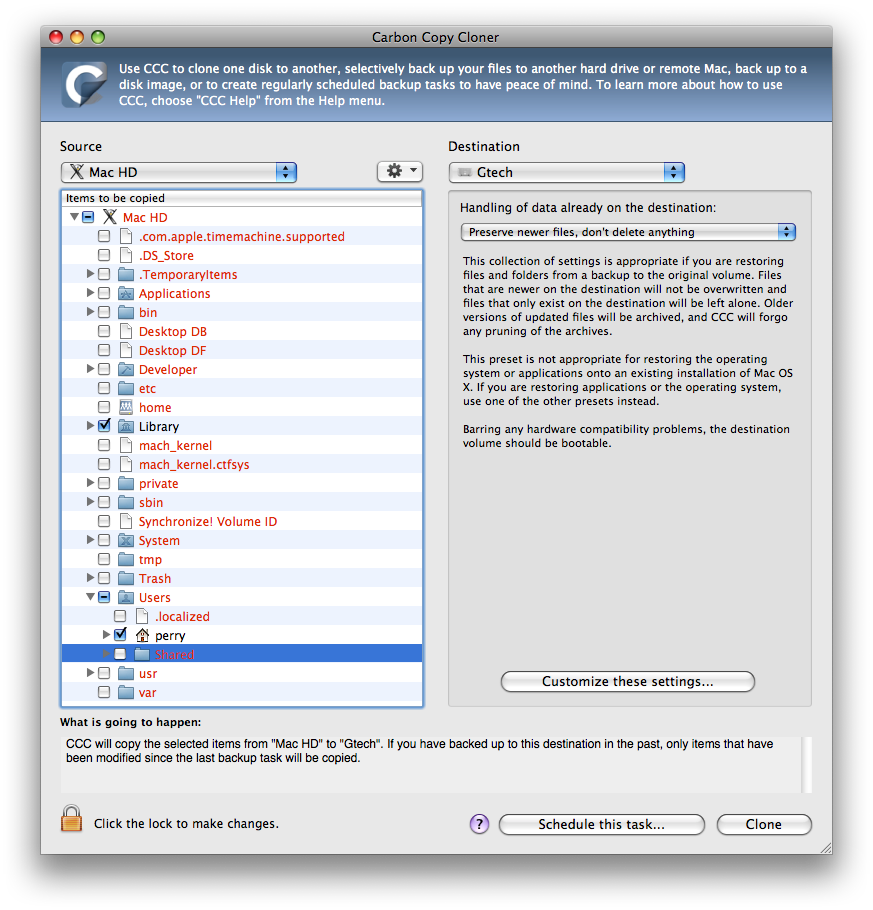Check the .localized checkbox
873x910 pixels.
(x=120, y=616)
